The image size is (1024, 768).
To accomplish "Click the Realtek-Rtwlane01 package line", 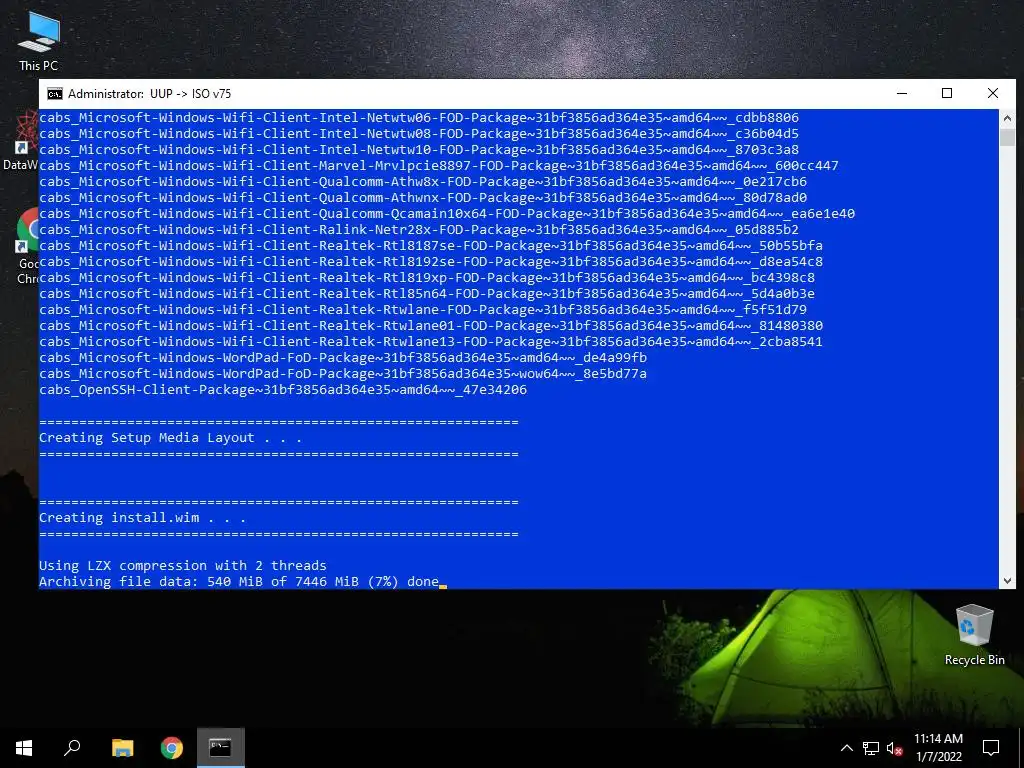I will pos(431,326).
